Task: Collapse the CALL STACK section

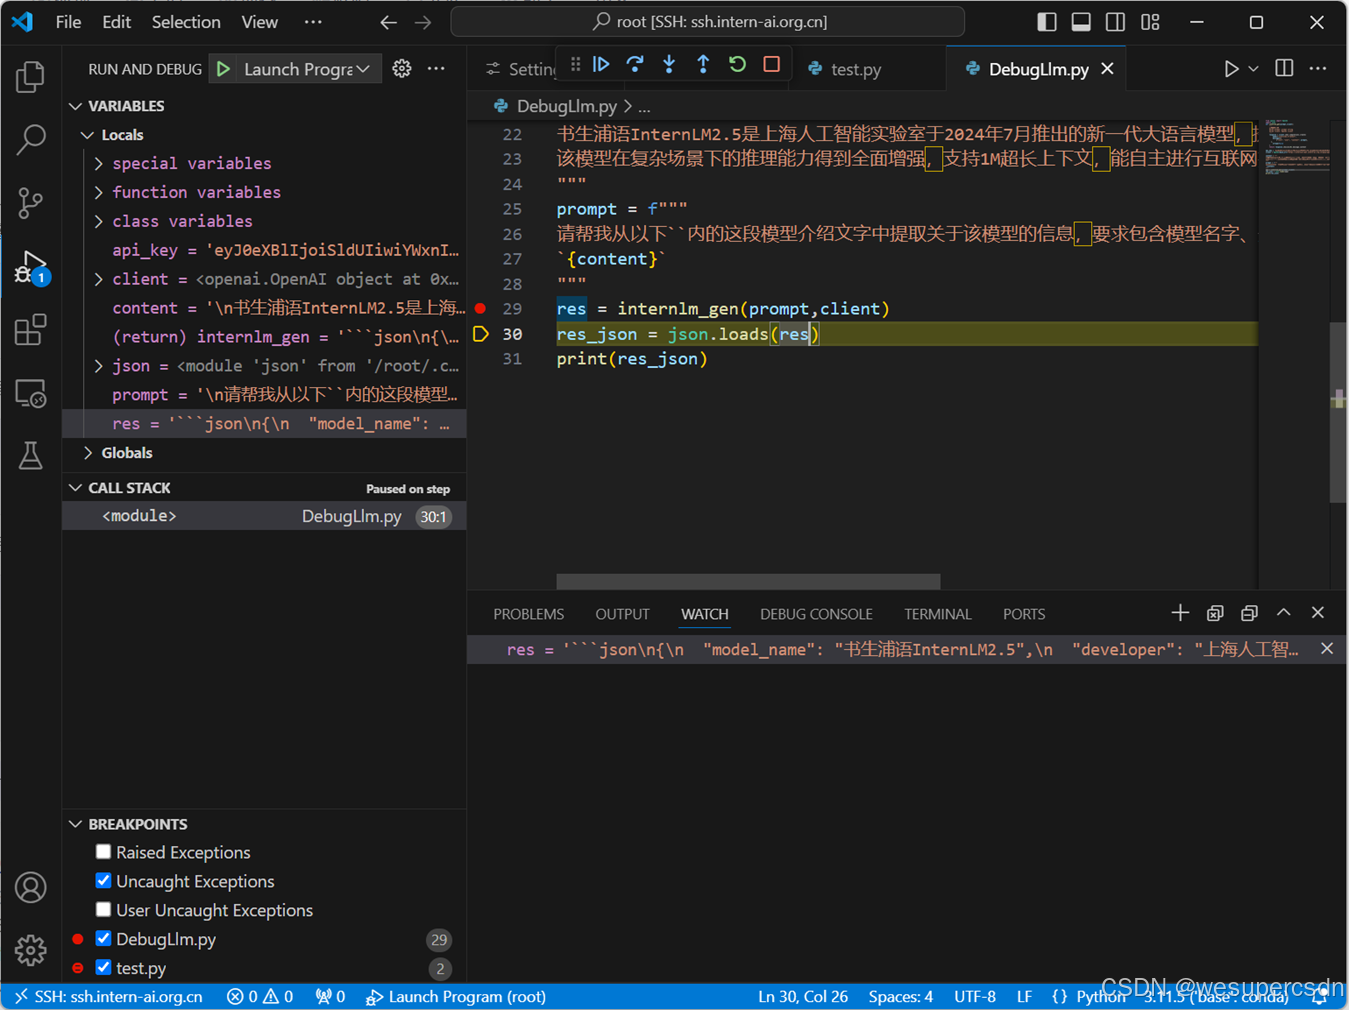Action: [x=76, y=487]
